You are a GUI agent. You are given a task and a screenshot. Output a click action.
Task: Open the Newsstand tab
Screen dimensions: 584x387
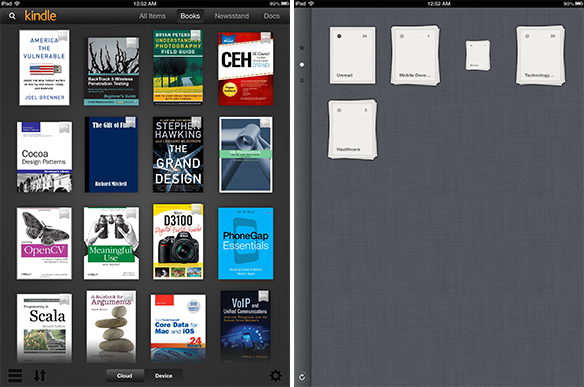click(232, 16)
